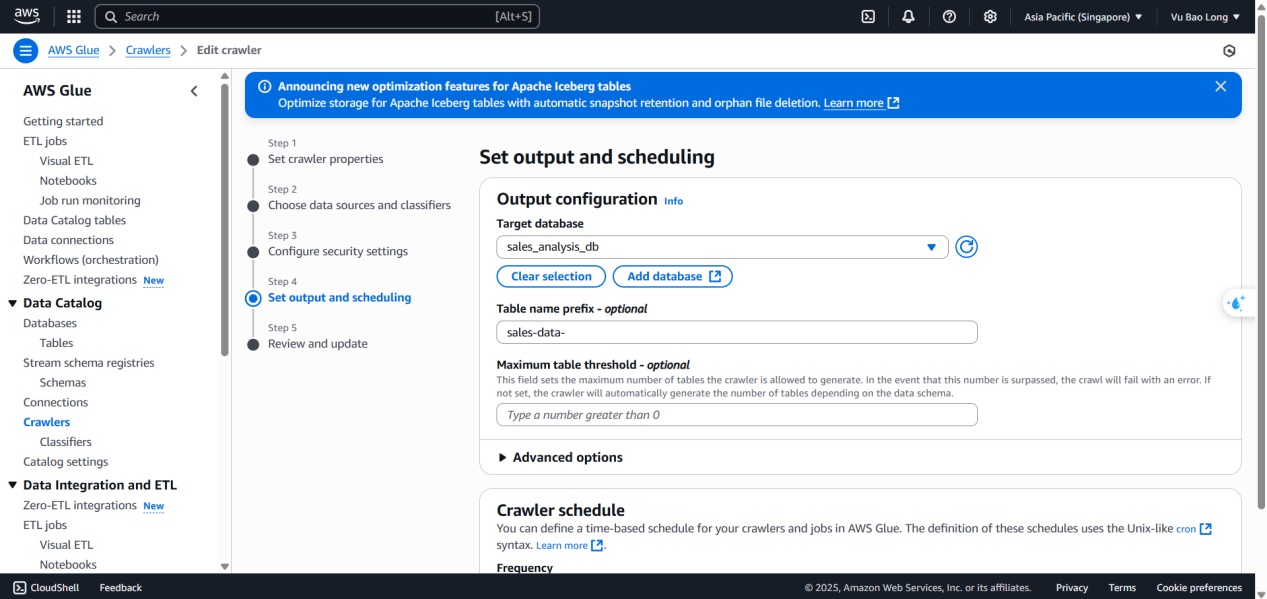Open the Info link beside Output configuration
This screenshot has width=1267, height=599.
tap(674, 201)
